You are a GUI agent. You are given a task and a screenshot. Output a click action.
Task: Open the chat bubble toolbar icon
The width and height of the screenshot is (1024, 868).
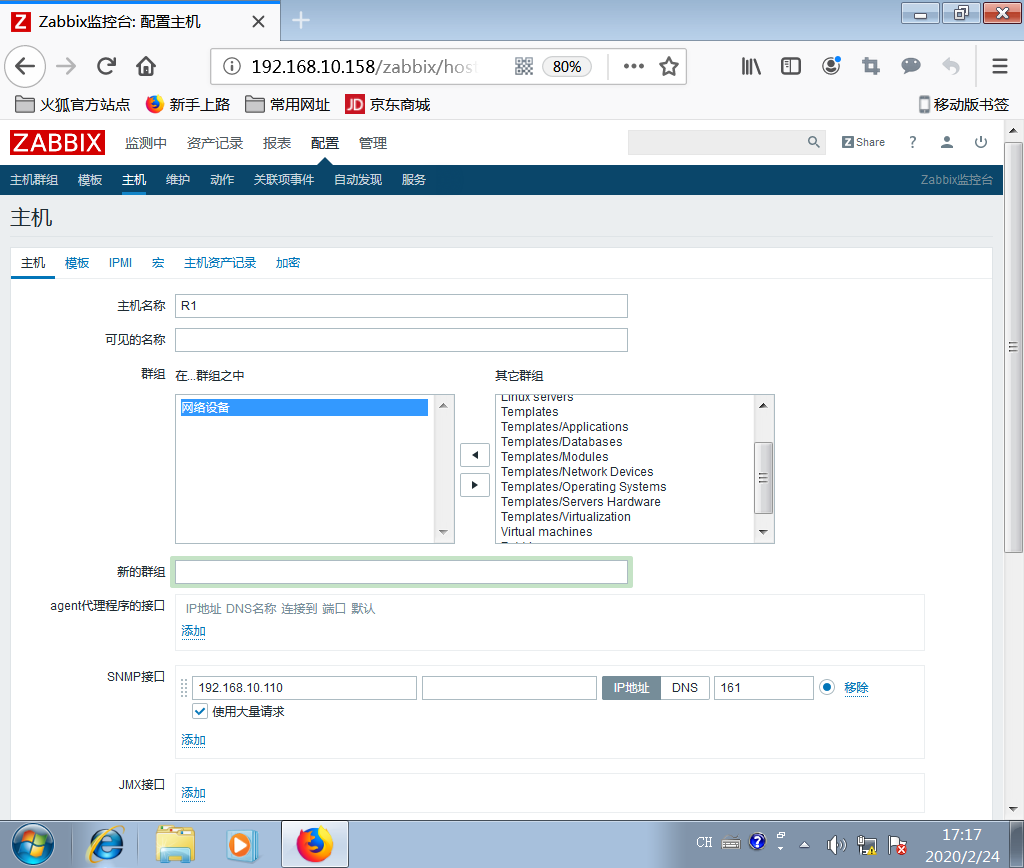tap(910, 66)
